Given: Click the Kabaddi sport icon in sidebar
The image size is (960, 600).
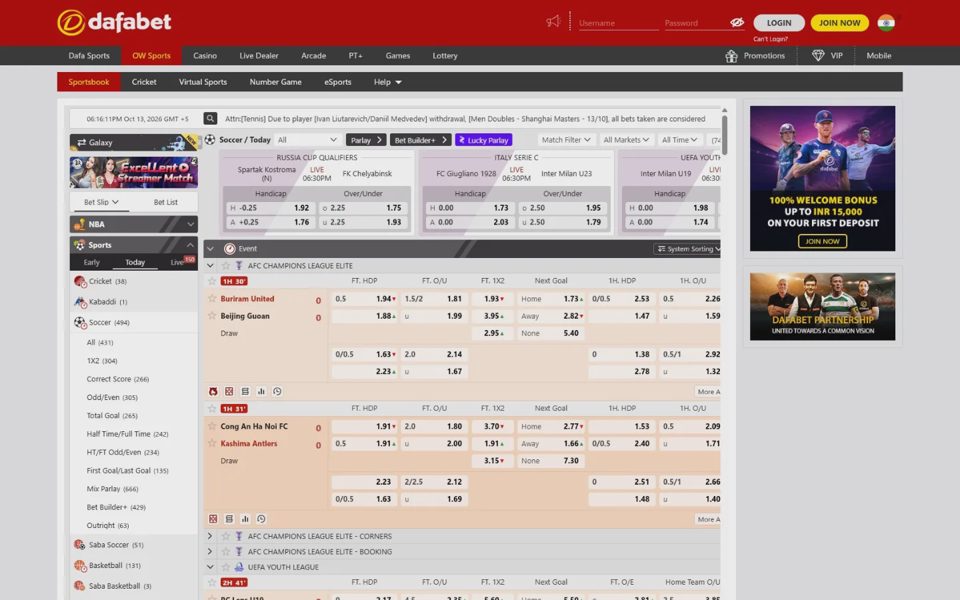Looking at the screenshot, I should pos(80,302).
